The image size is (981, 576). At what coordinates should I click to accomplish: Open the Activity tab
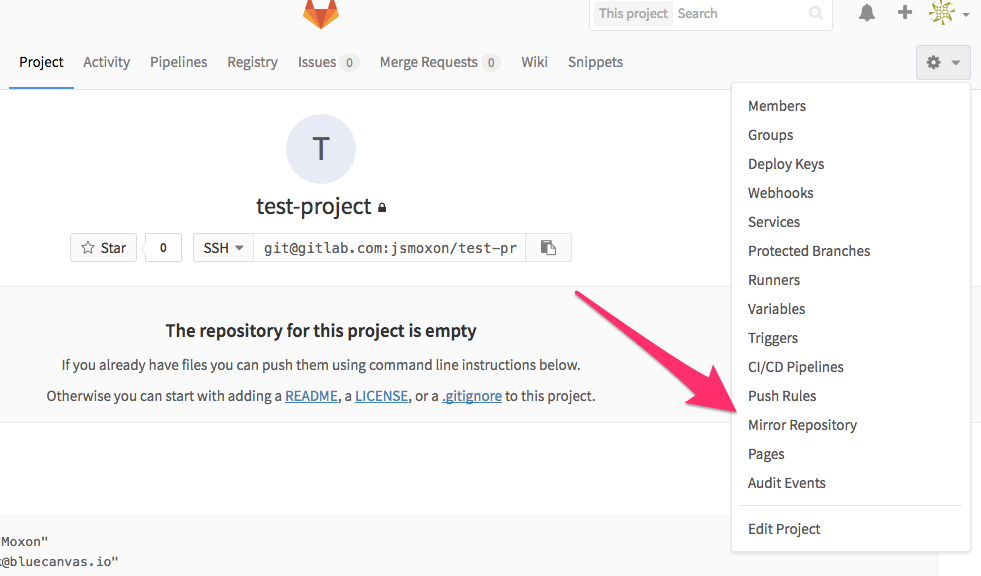pyautogui.click(x=106, y=62)
